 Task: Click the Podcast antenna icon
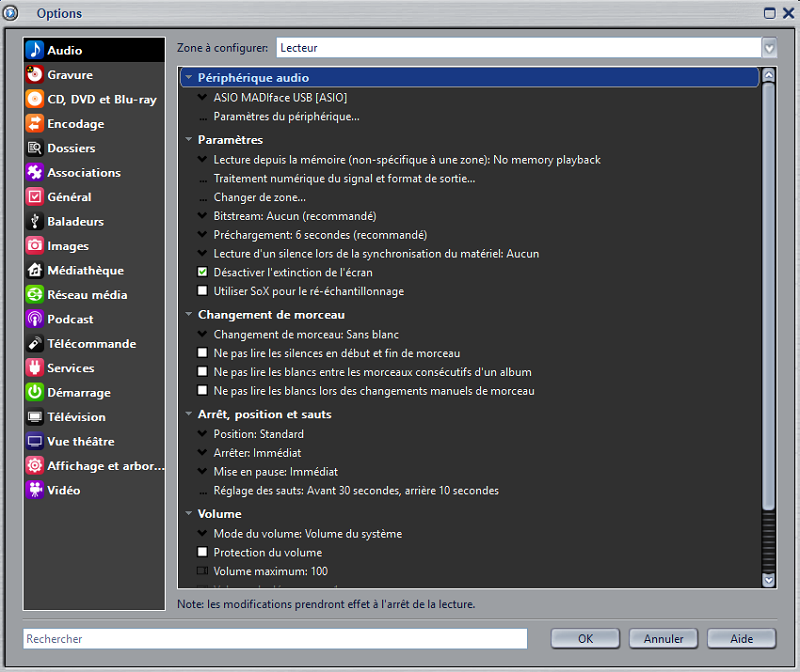[35, 319]
